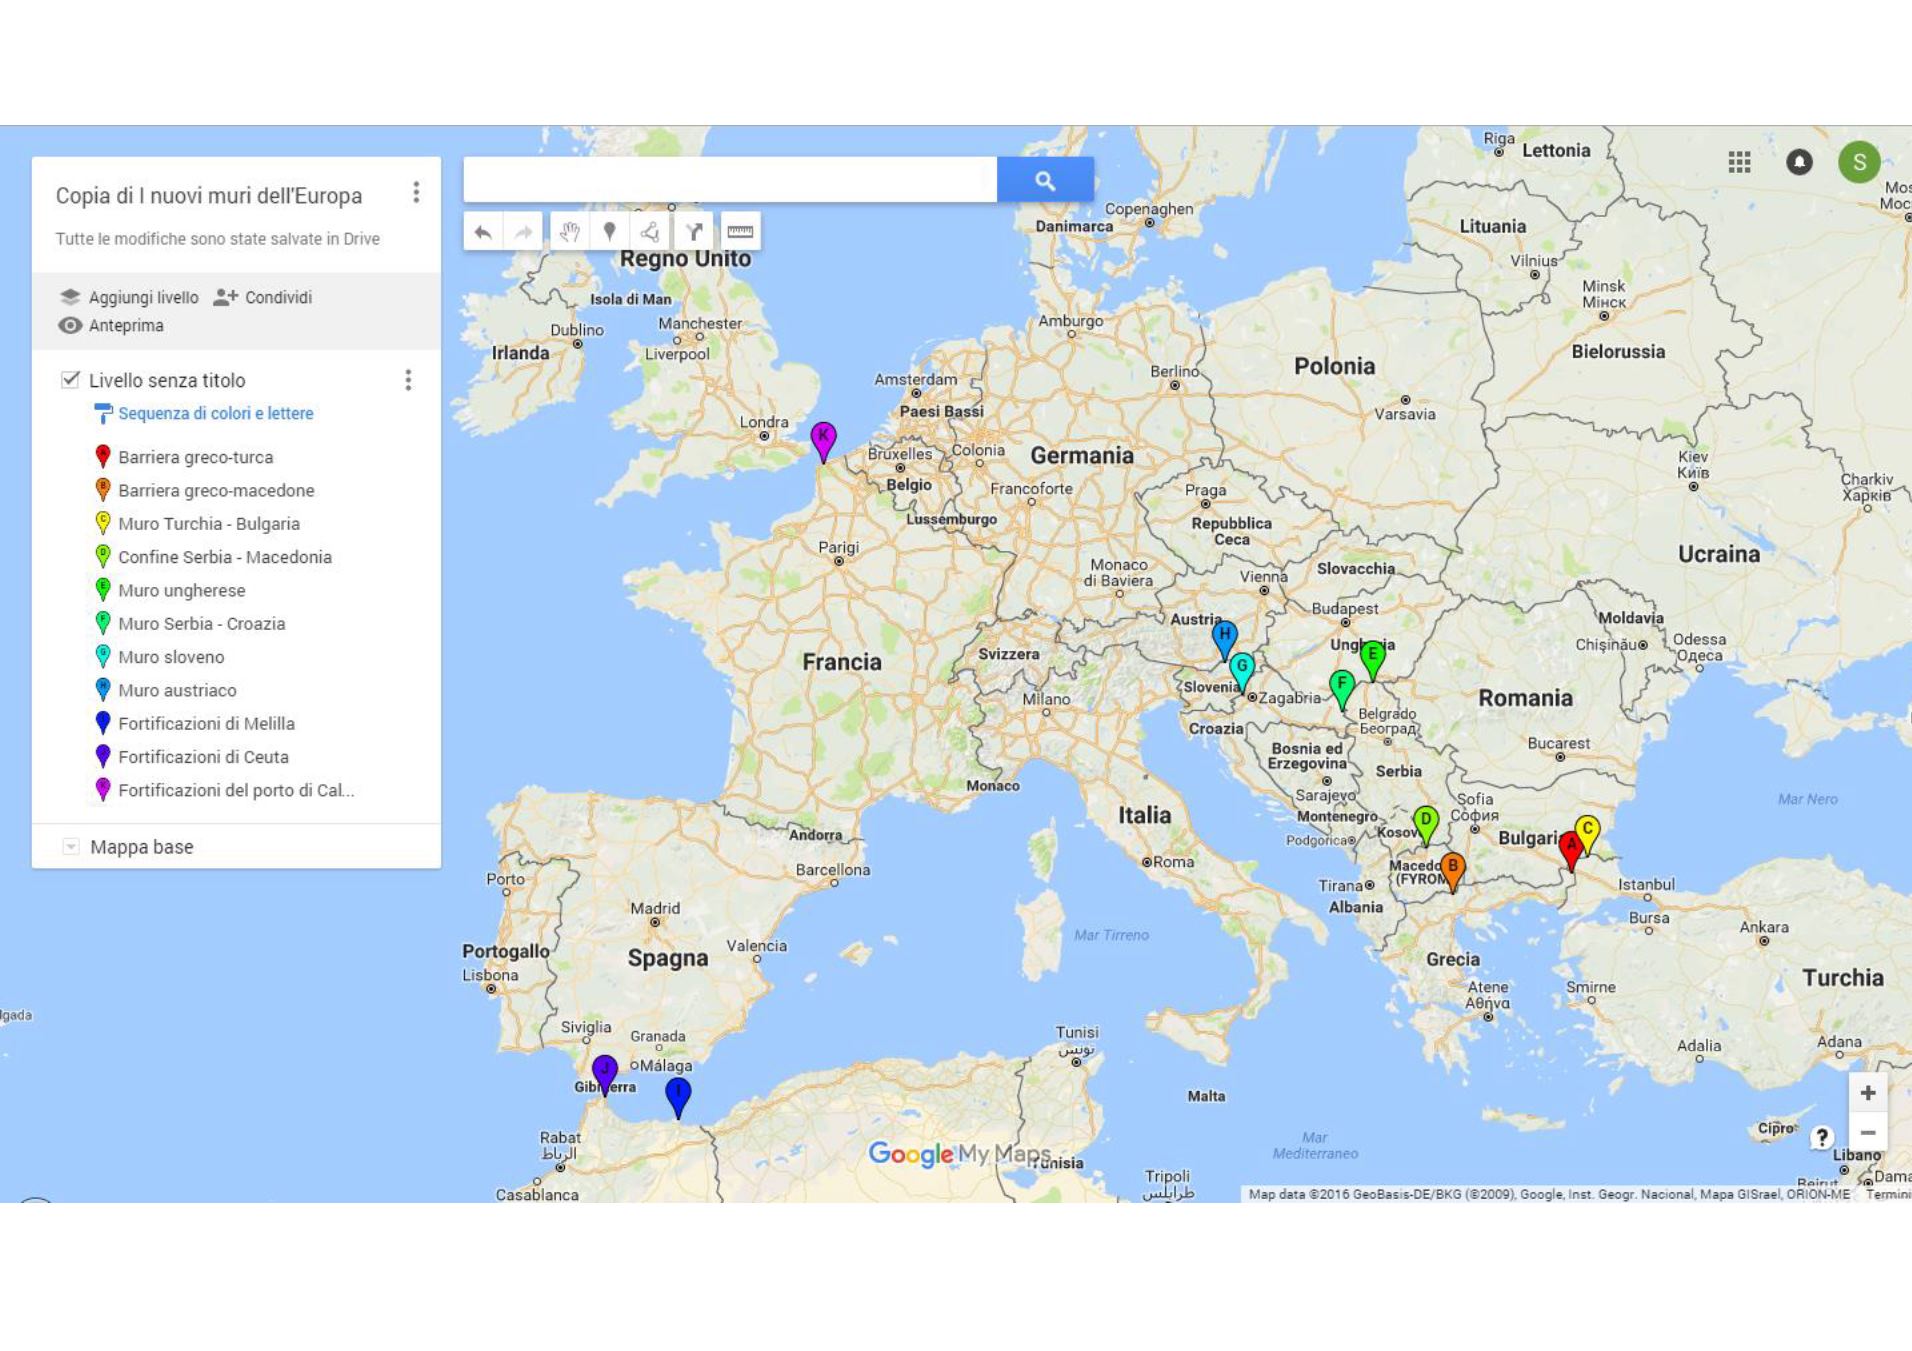Open layer options three-dot menu

[408, 380]
